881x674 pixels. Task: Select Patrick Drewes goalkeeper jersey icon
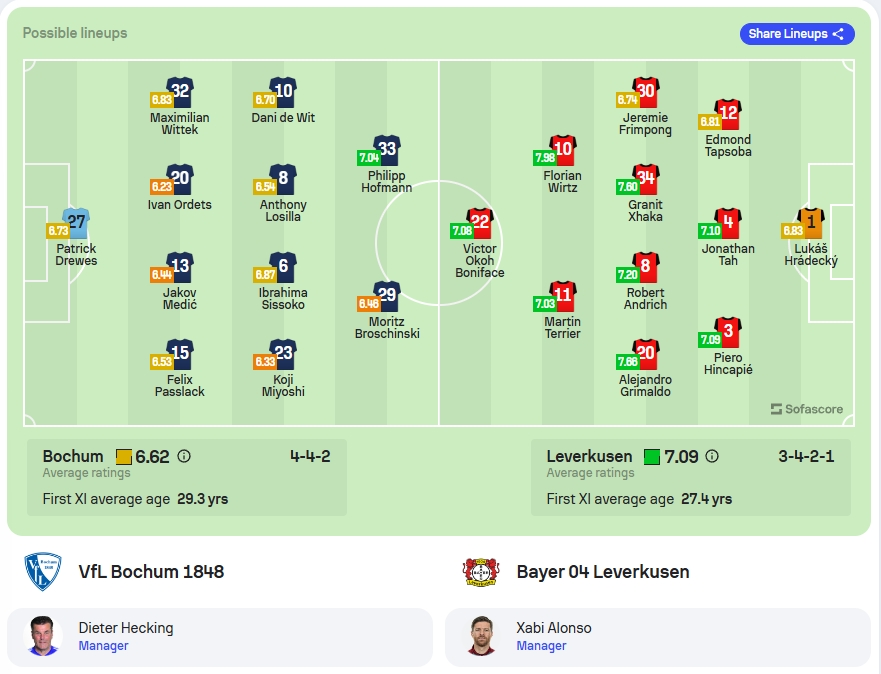76,224
